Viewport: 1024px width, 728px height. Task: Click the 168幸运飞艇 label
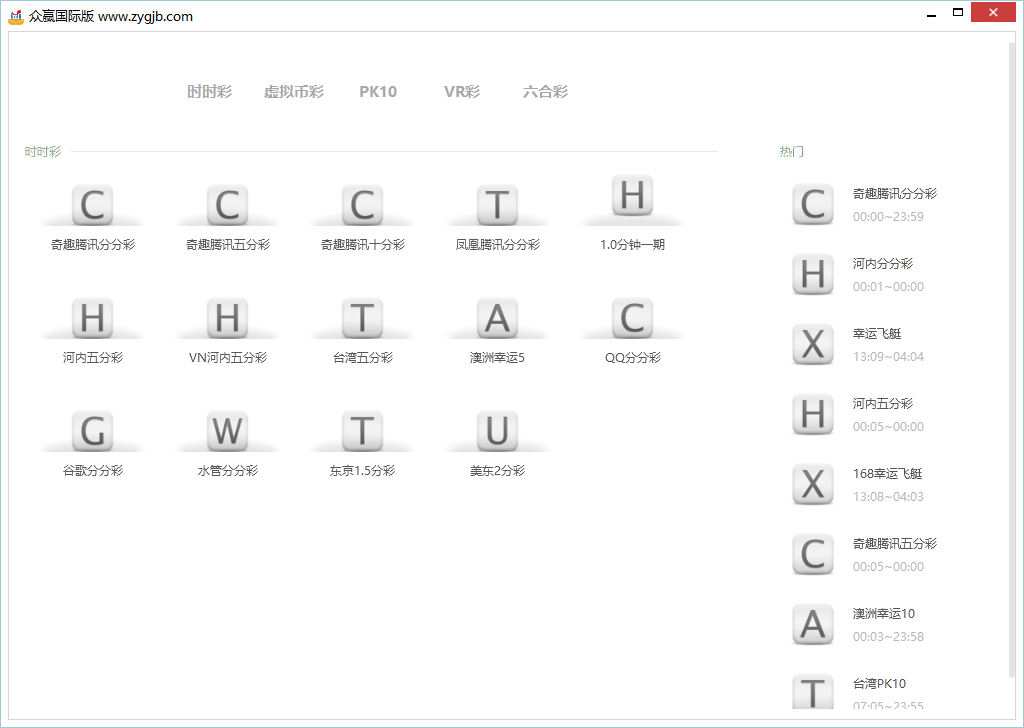[x=888, y=473]
